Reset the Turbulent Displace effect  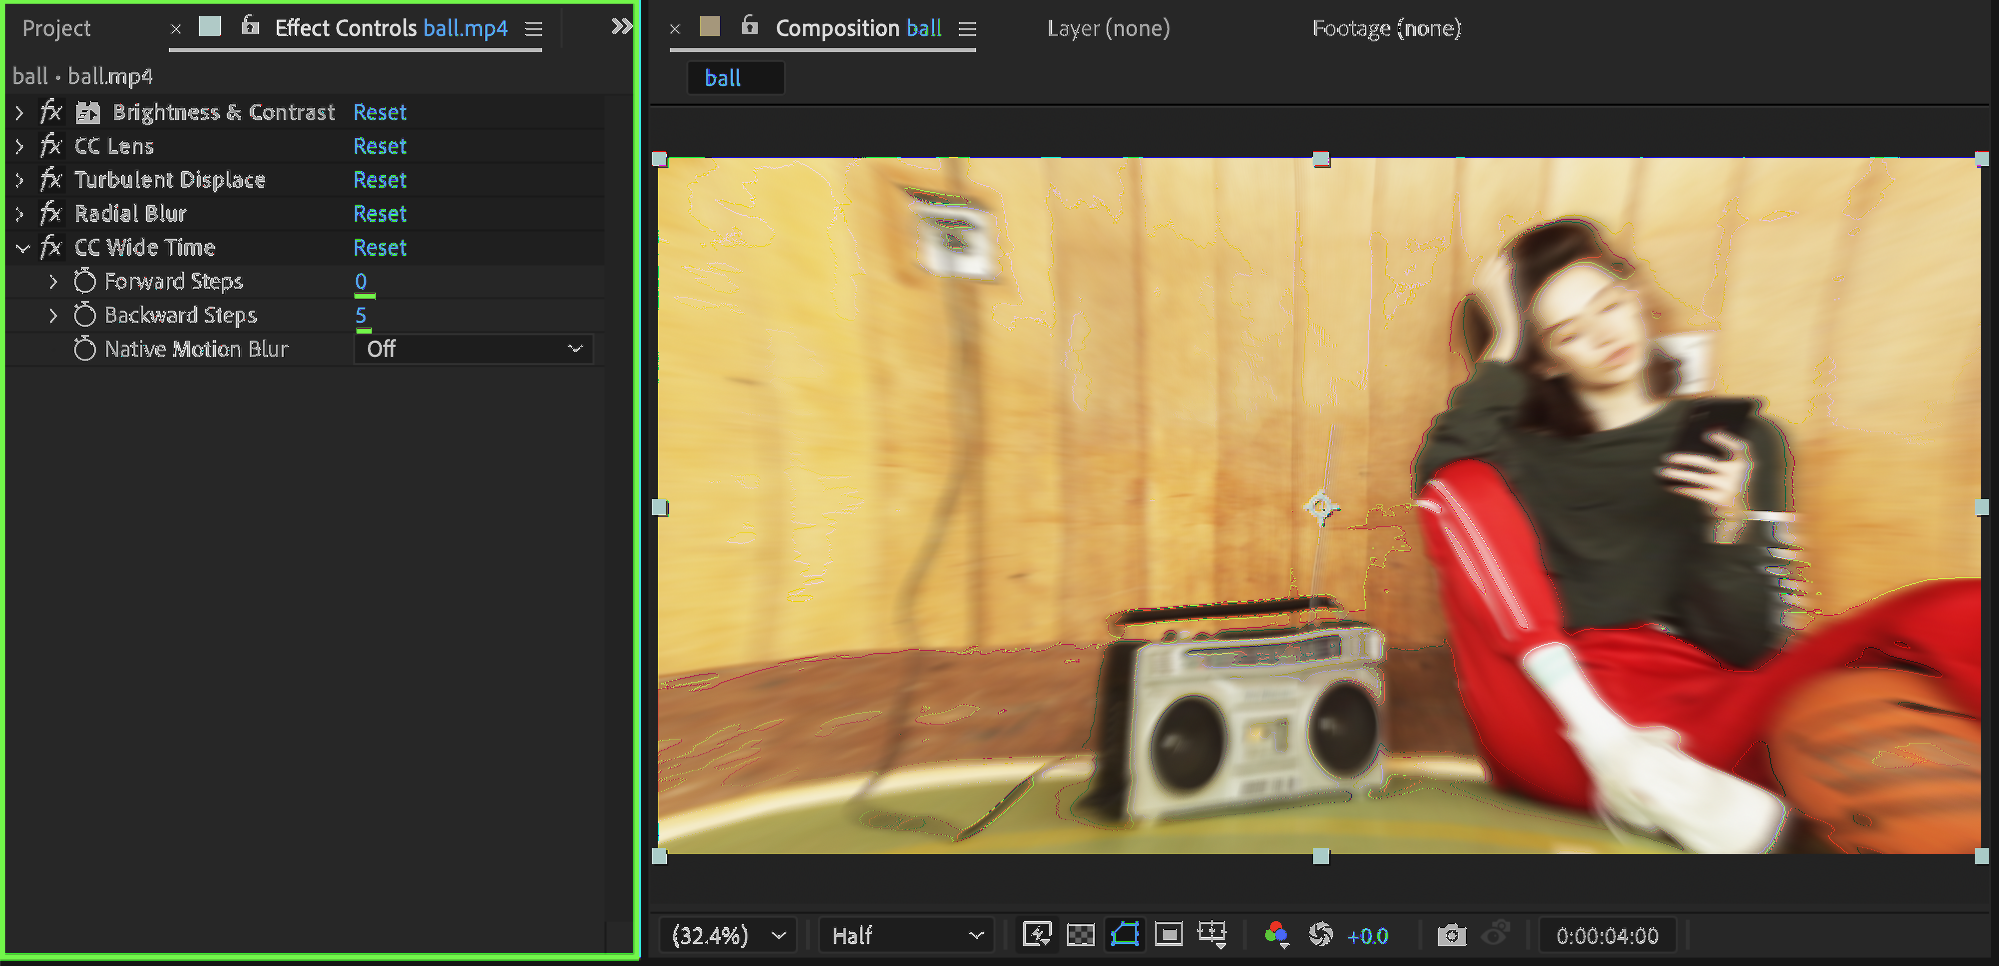tap(380, 180)
